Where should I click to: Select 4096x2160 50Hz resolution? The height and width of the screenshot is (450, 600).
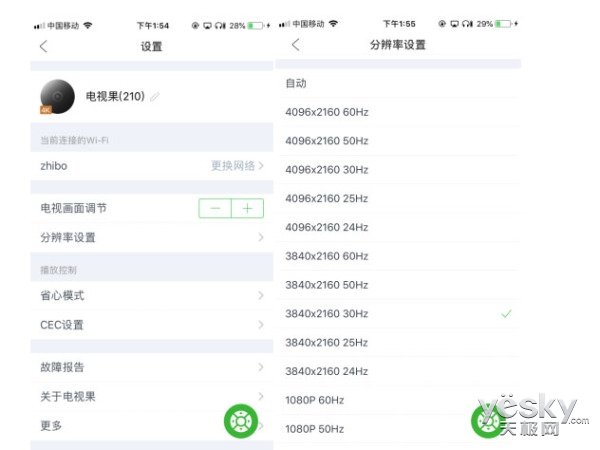[x=398, y=141]
